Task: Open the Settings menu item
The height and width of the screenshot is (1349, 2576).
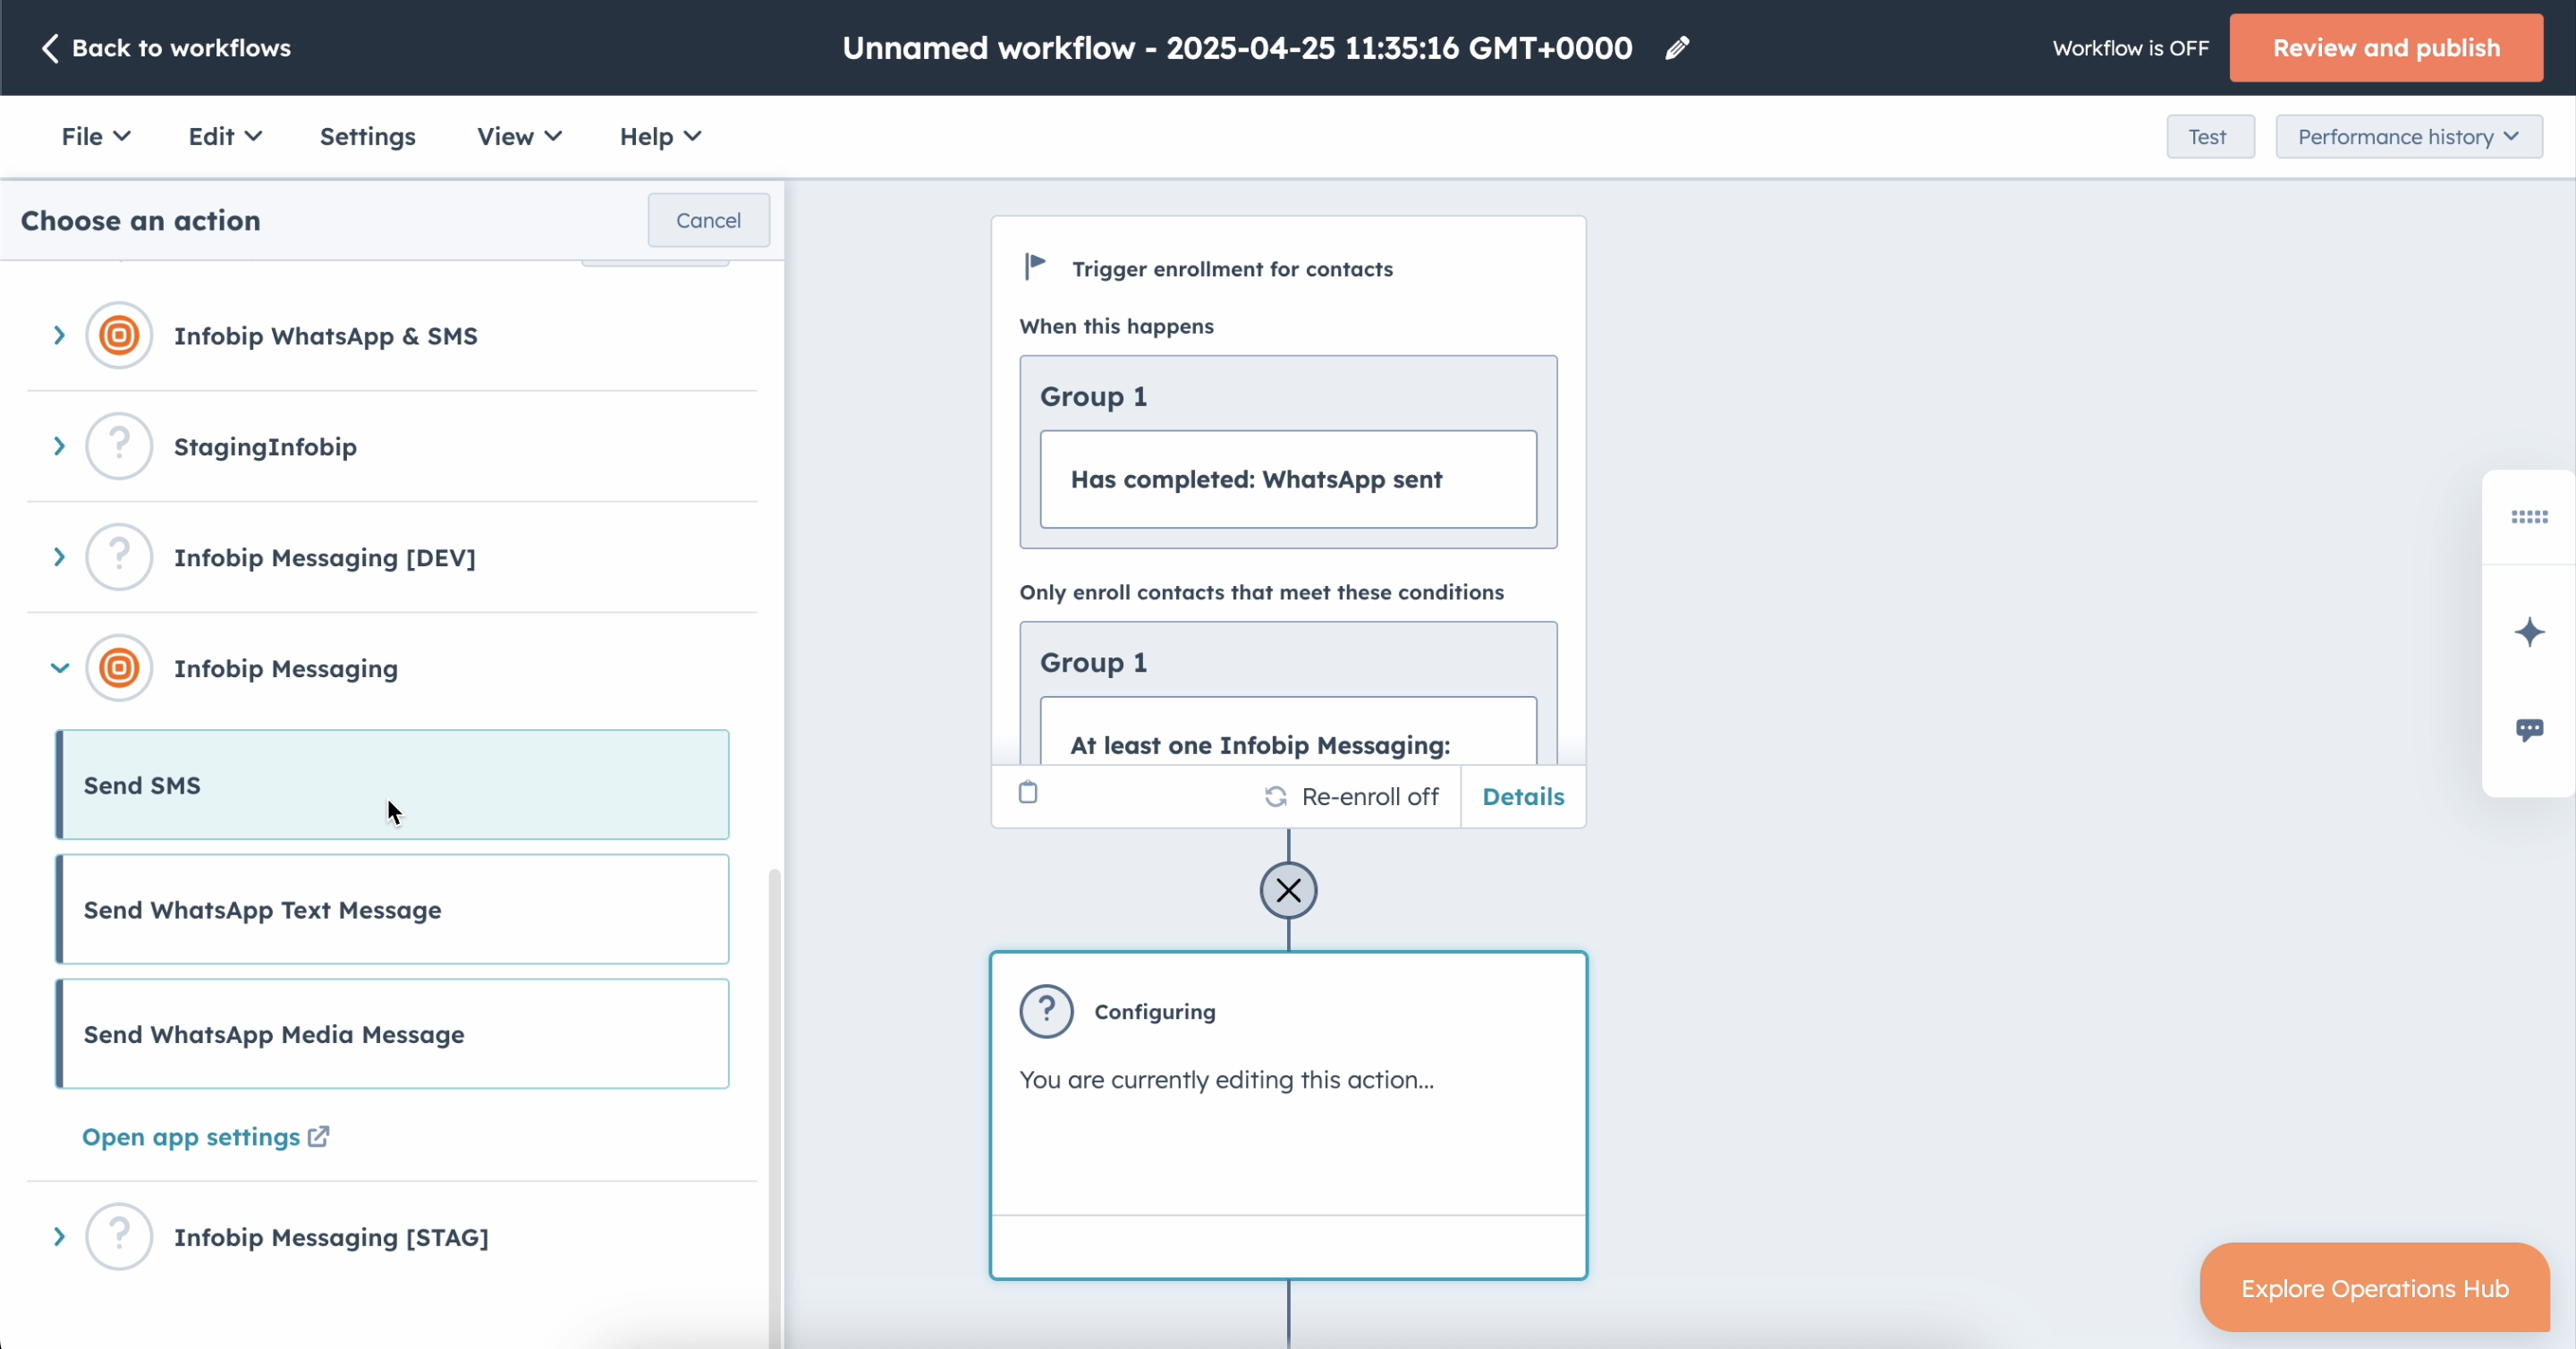Action: coord(367,137)
